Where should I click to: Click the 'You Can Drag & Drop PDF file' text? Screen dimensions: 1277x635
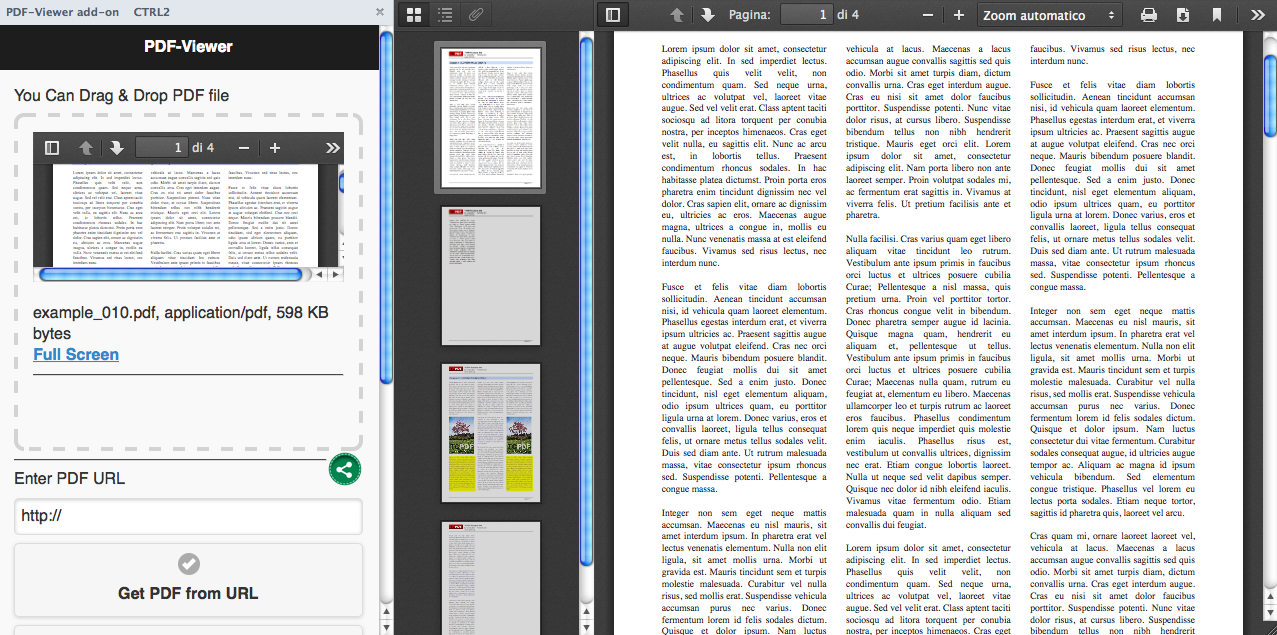(x=121, y=96)
